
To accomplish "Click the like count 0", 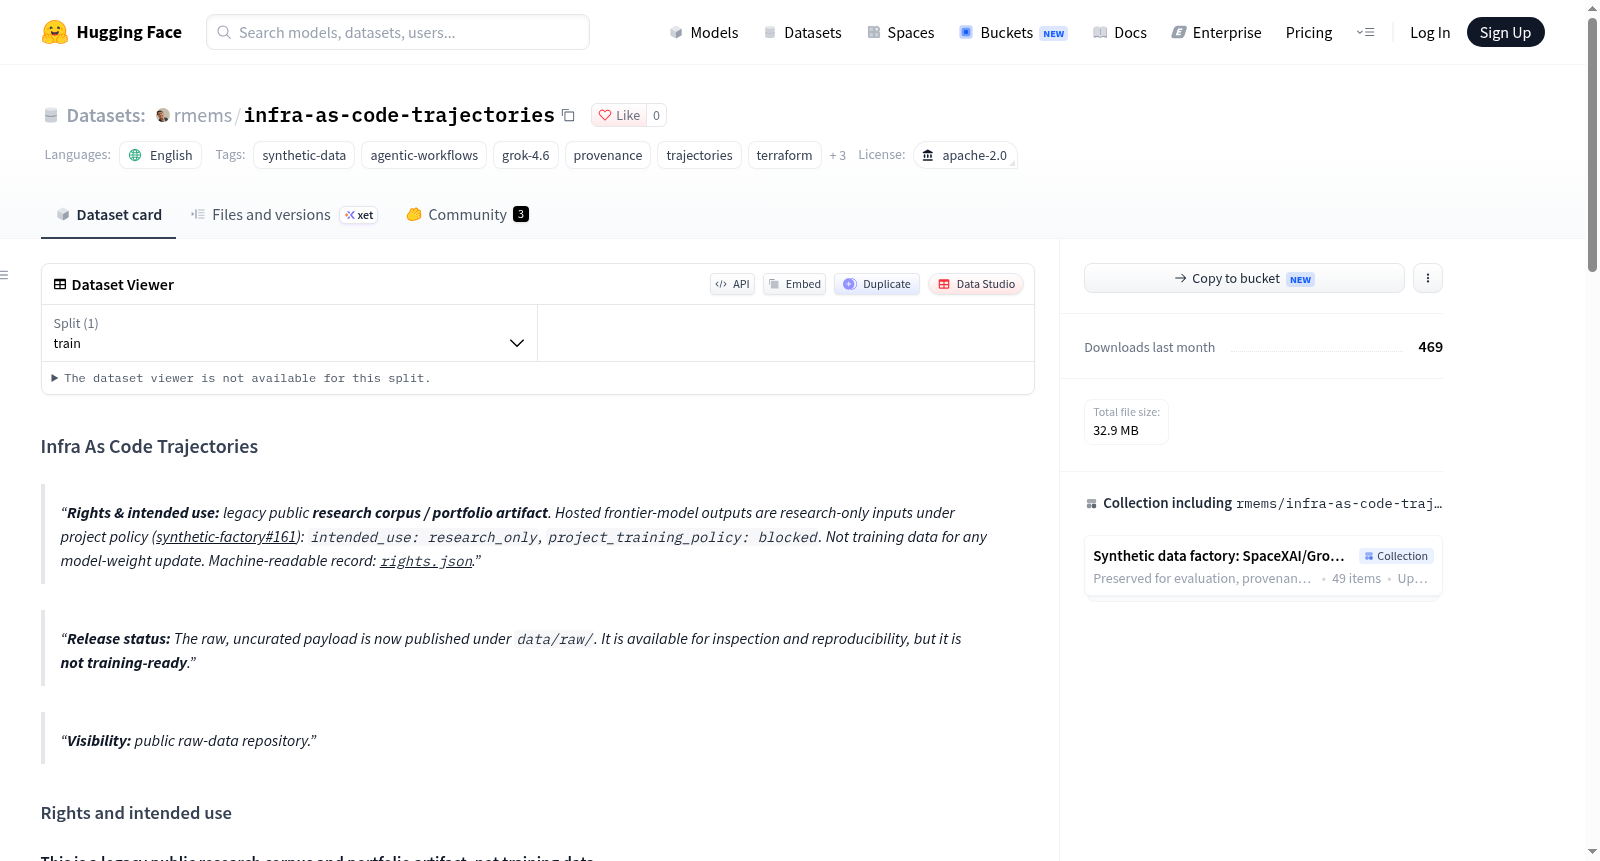I will [x=656, y=115].
